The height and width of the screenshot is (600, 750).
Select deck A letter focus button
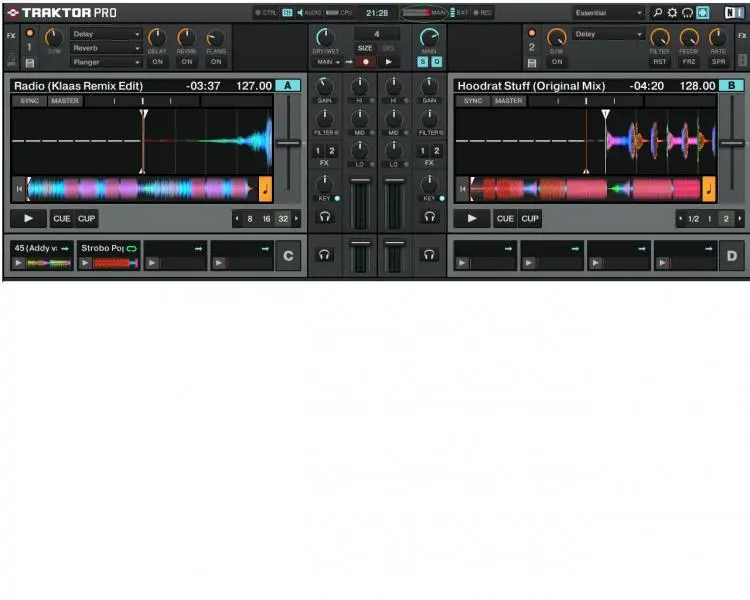coord(287,86)
